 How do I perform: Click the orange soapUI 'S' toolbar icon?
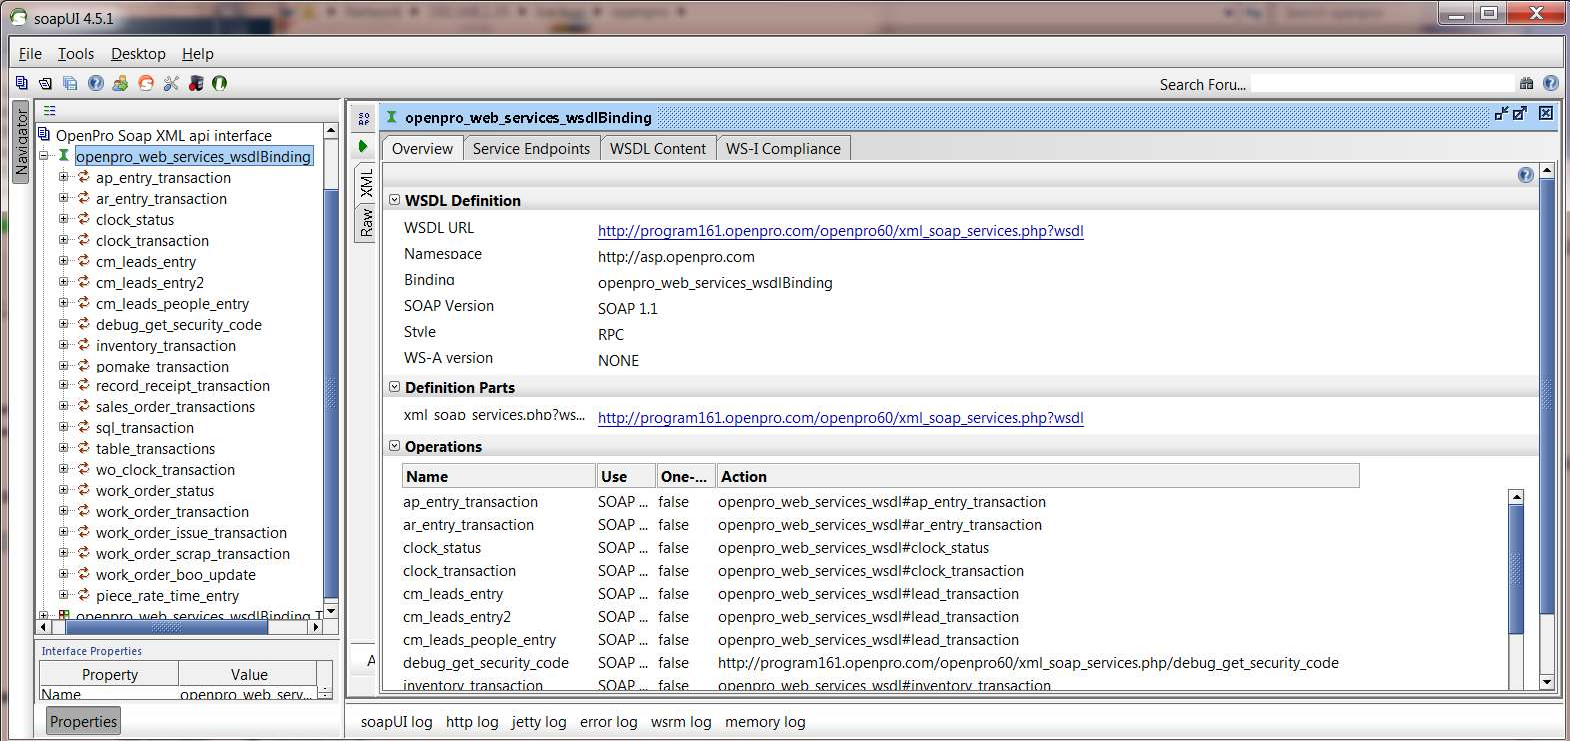(x=146, y=83)
